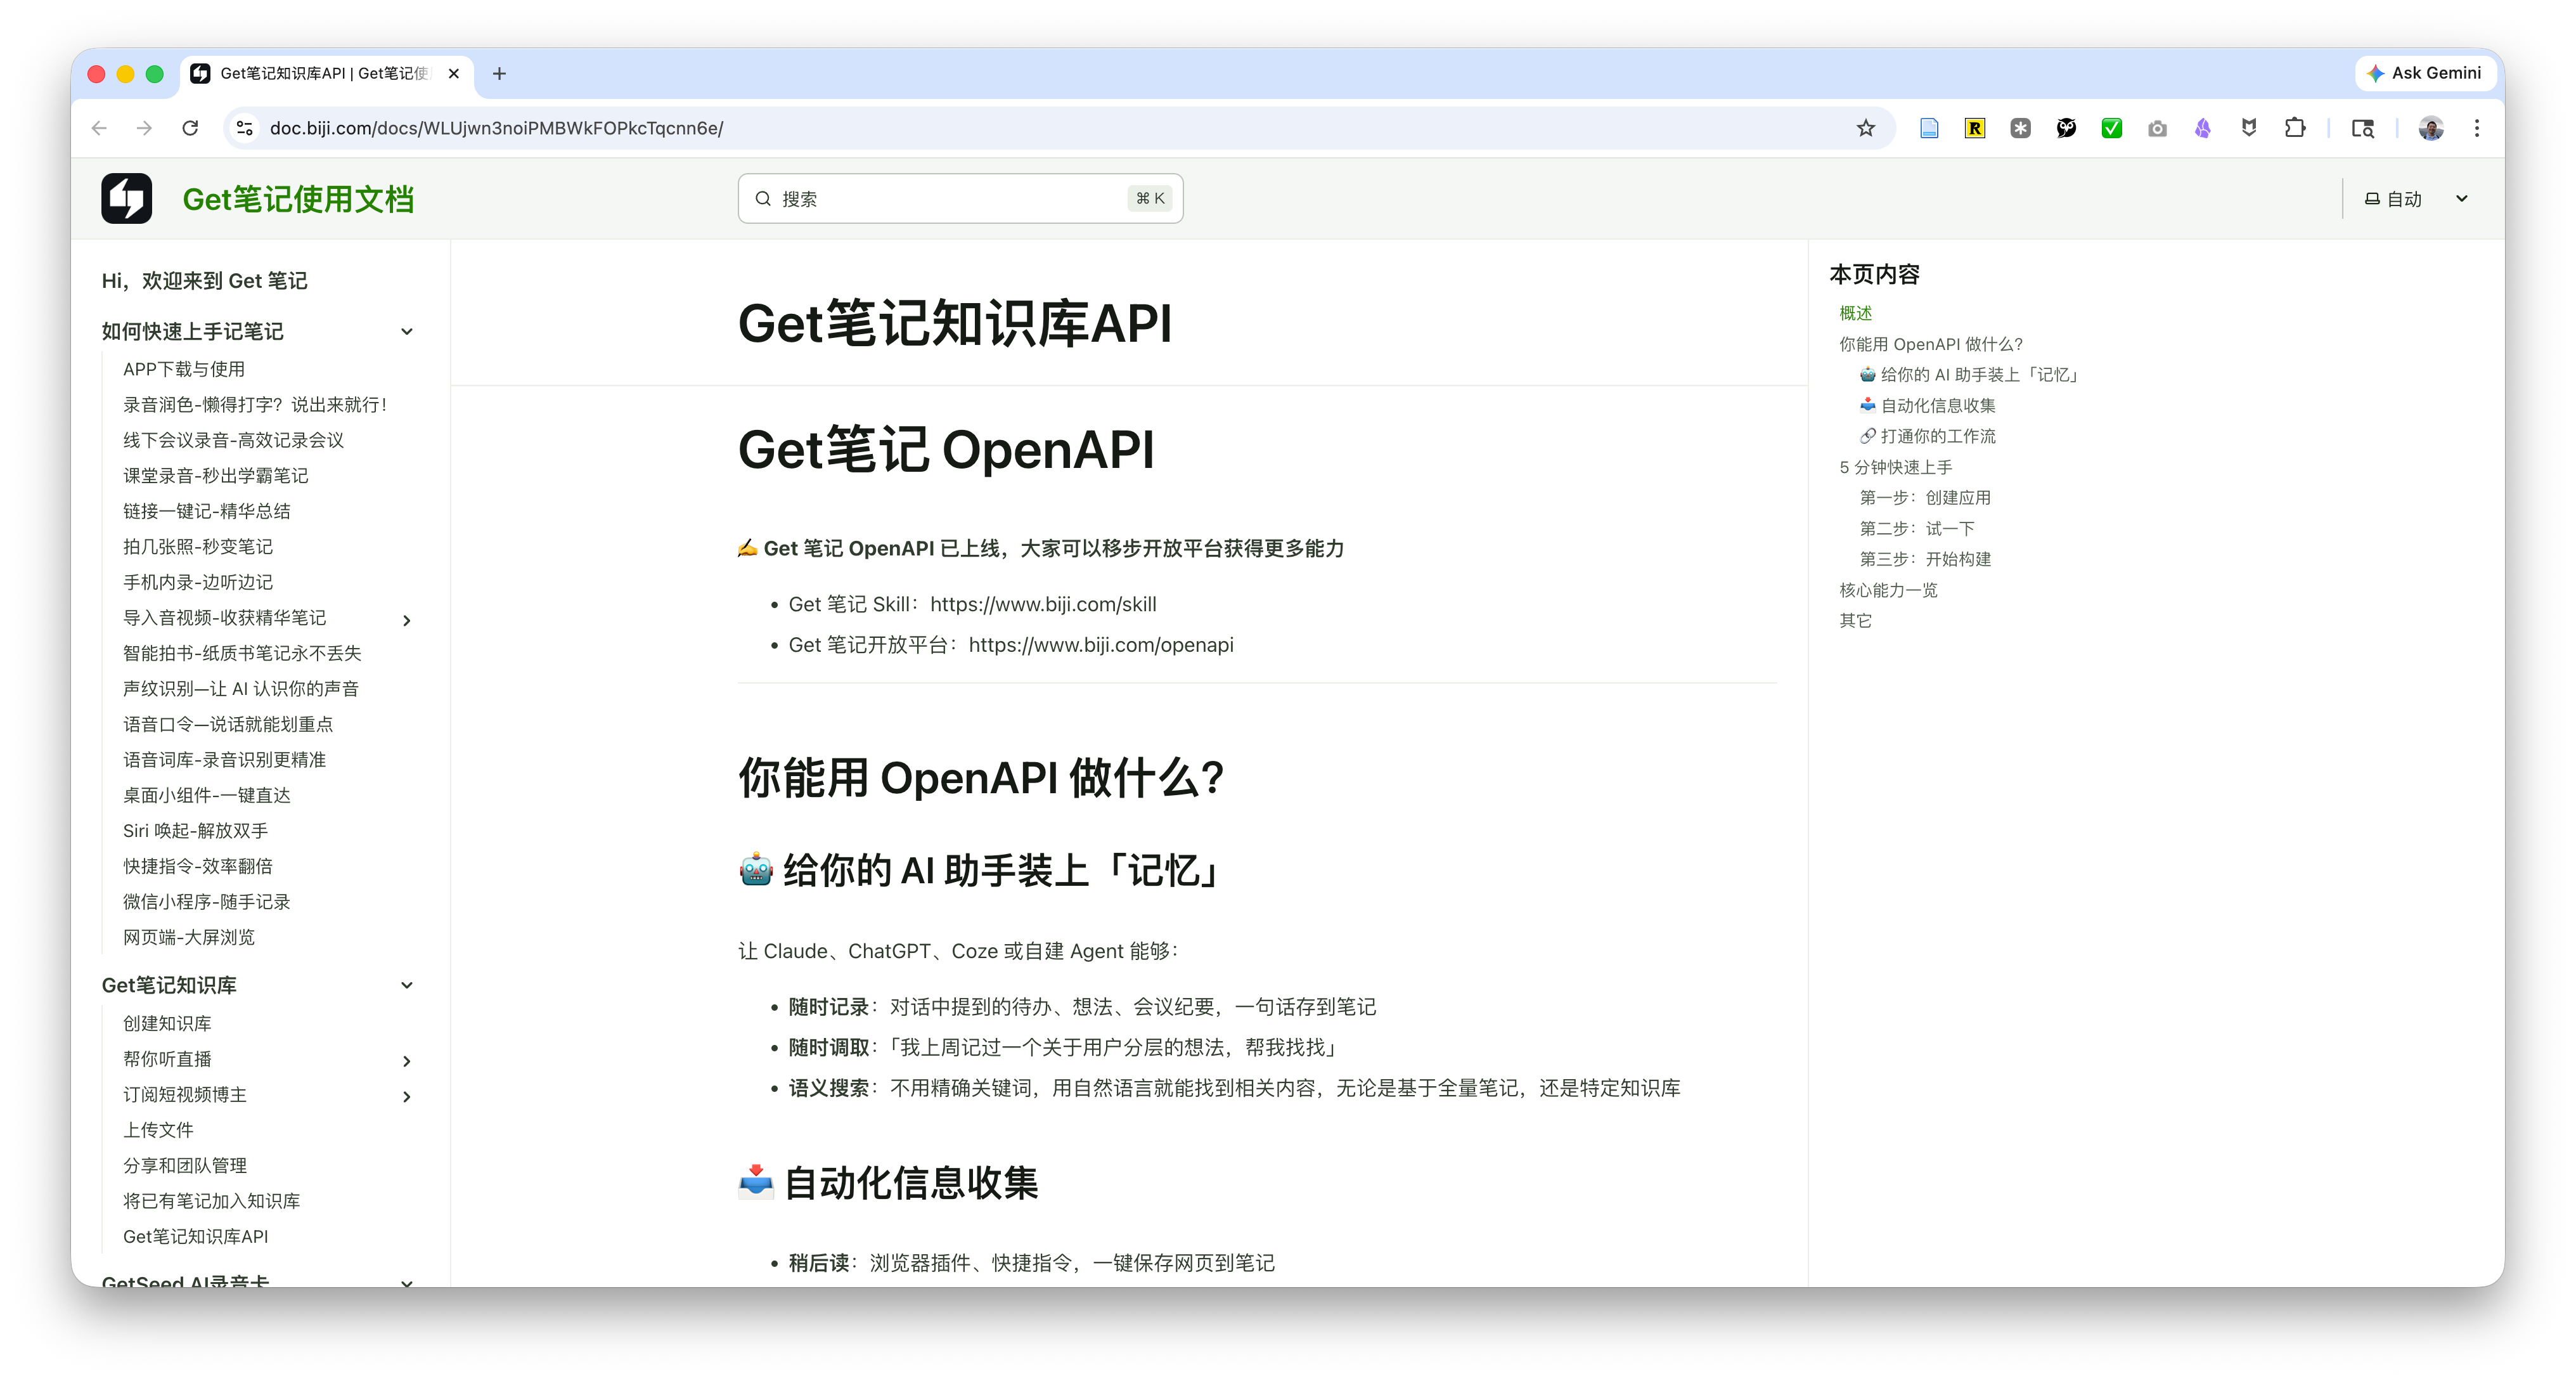Jump to 5 分钟快速上手 section
Viewport: 2576px width, 1381px height.
[1895, 467]
